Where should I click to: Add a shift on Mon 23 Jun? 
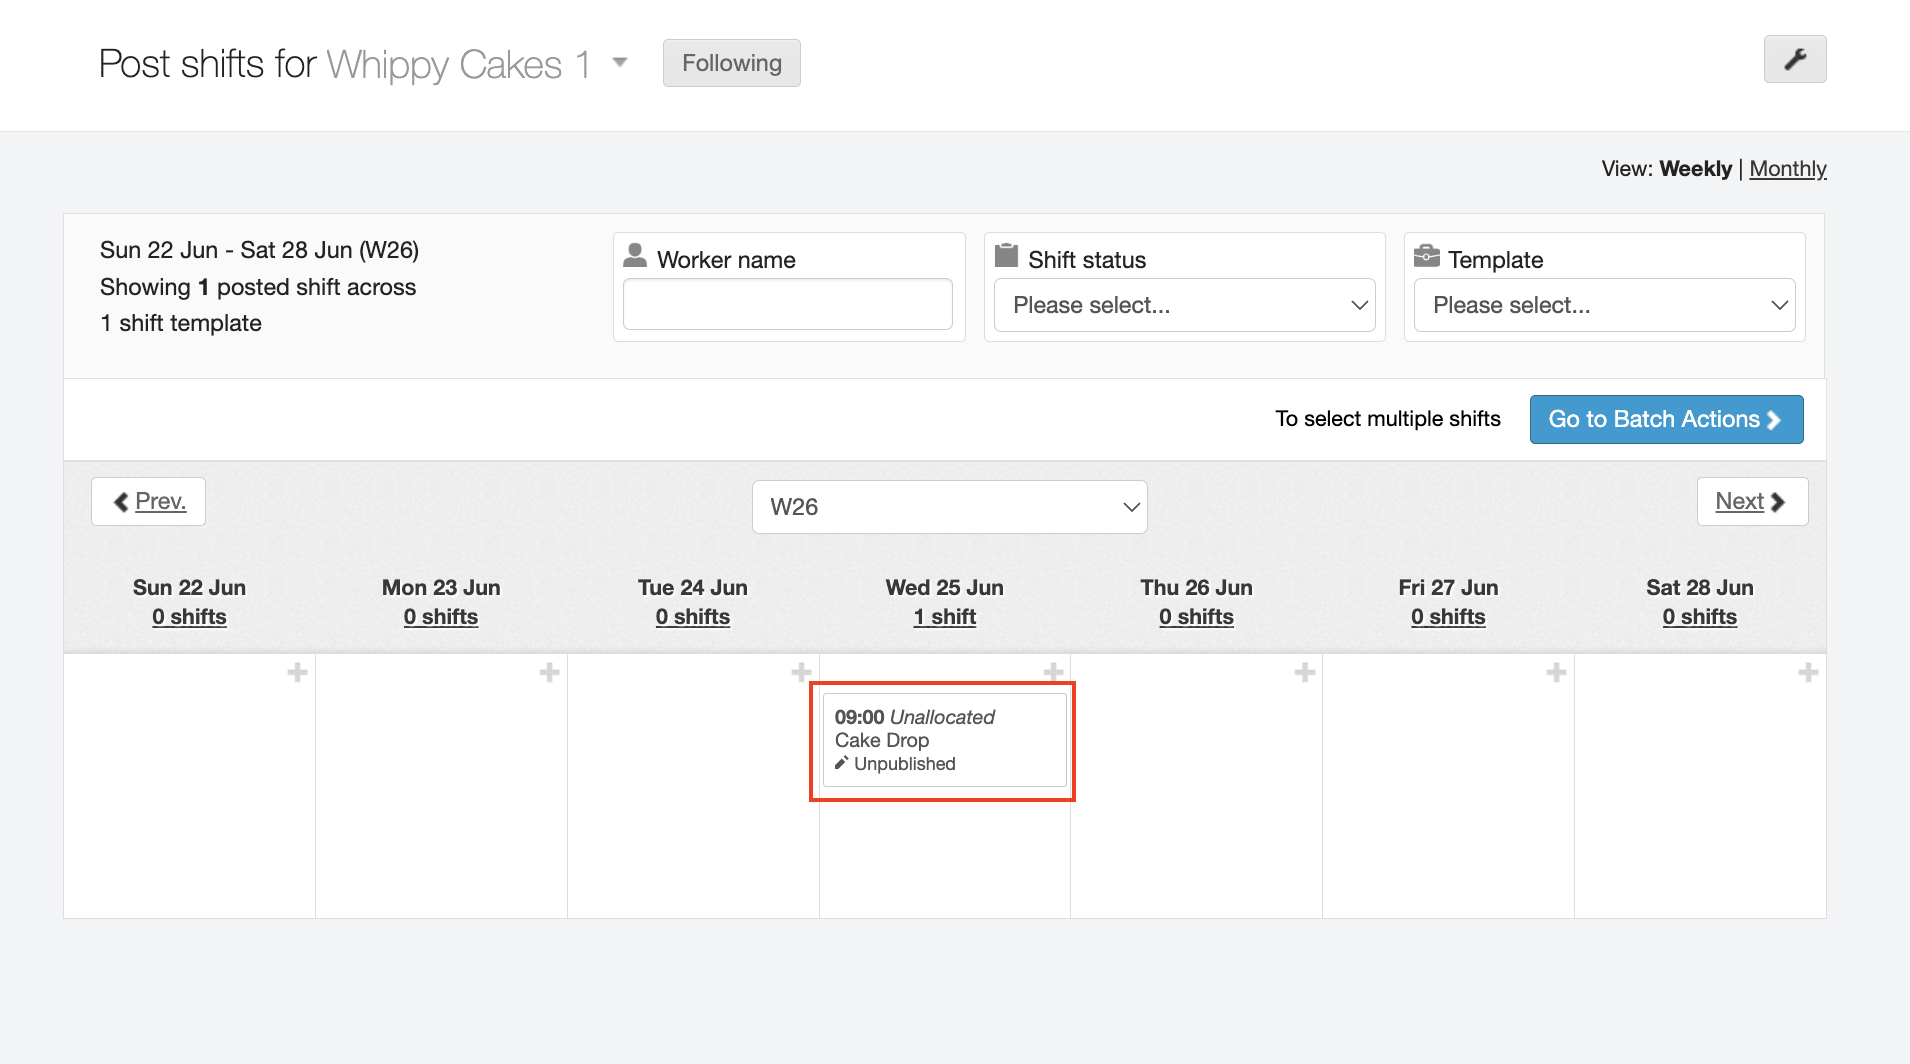(549, 673)
